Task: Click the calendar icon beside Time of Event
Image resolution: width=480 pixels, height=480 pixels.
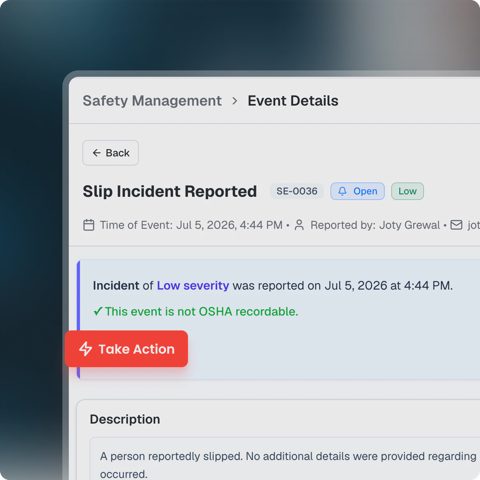Action: pos(88,225)
